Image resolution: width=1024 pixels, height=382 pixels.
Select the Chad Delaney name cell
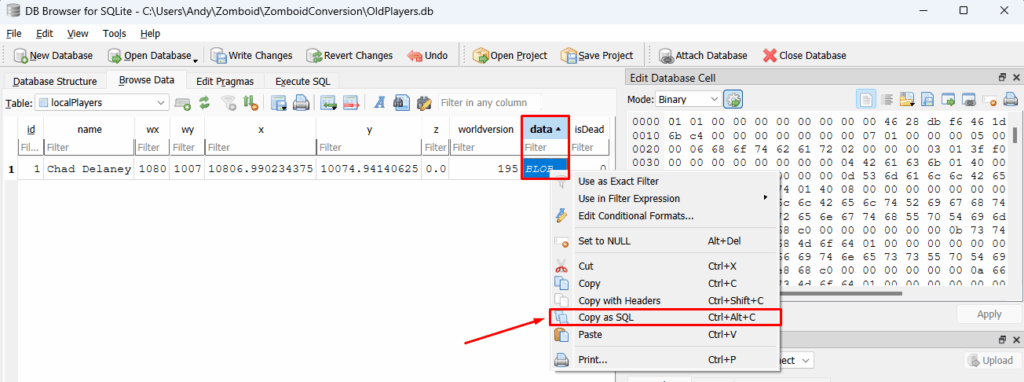89,168
